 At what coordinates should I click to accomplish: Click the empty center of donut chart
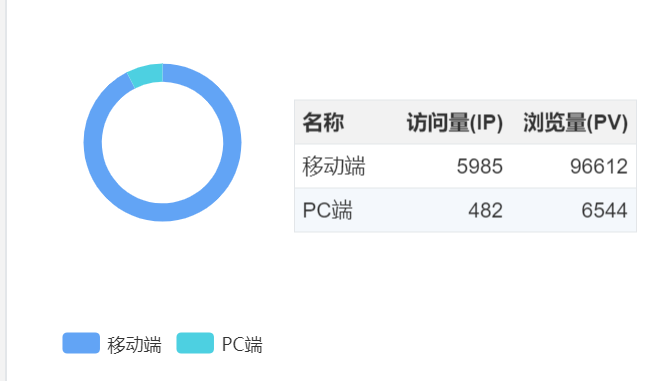click(x=162, y=143)
